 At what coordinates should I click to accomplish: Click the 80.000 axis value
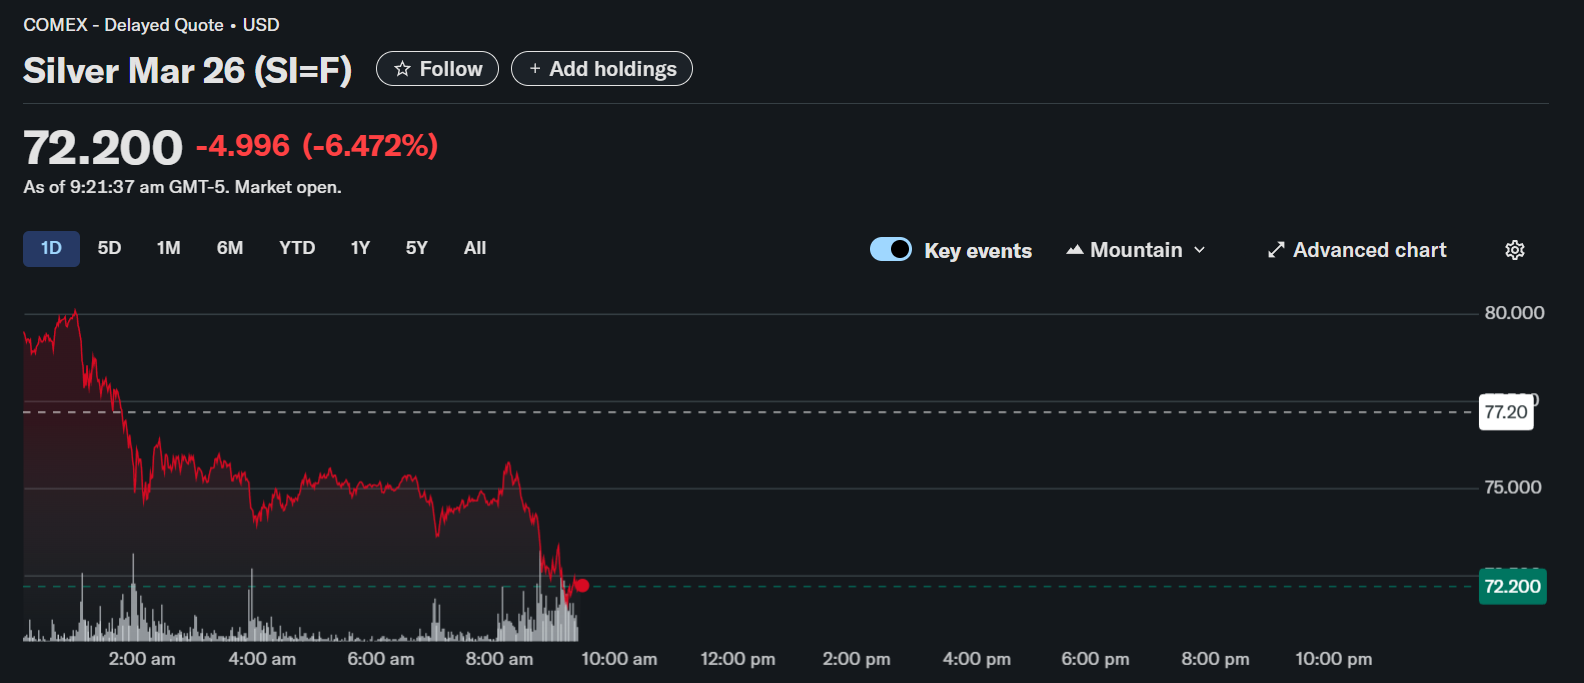(1514, 313)
